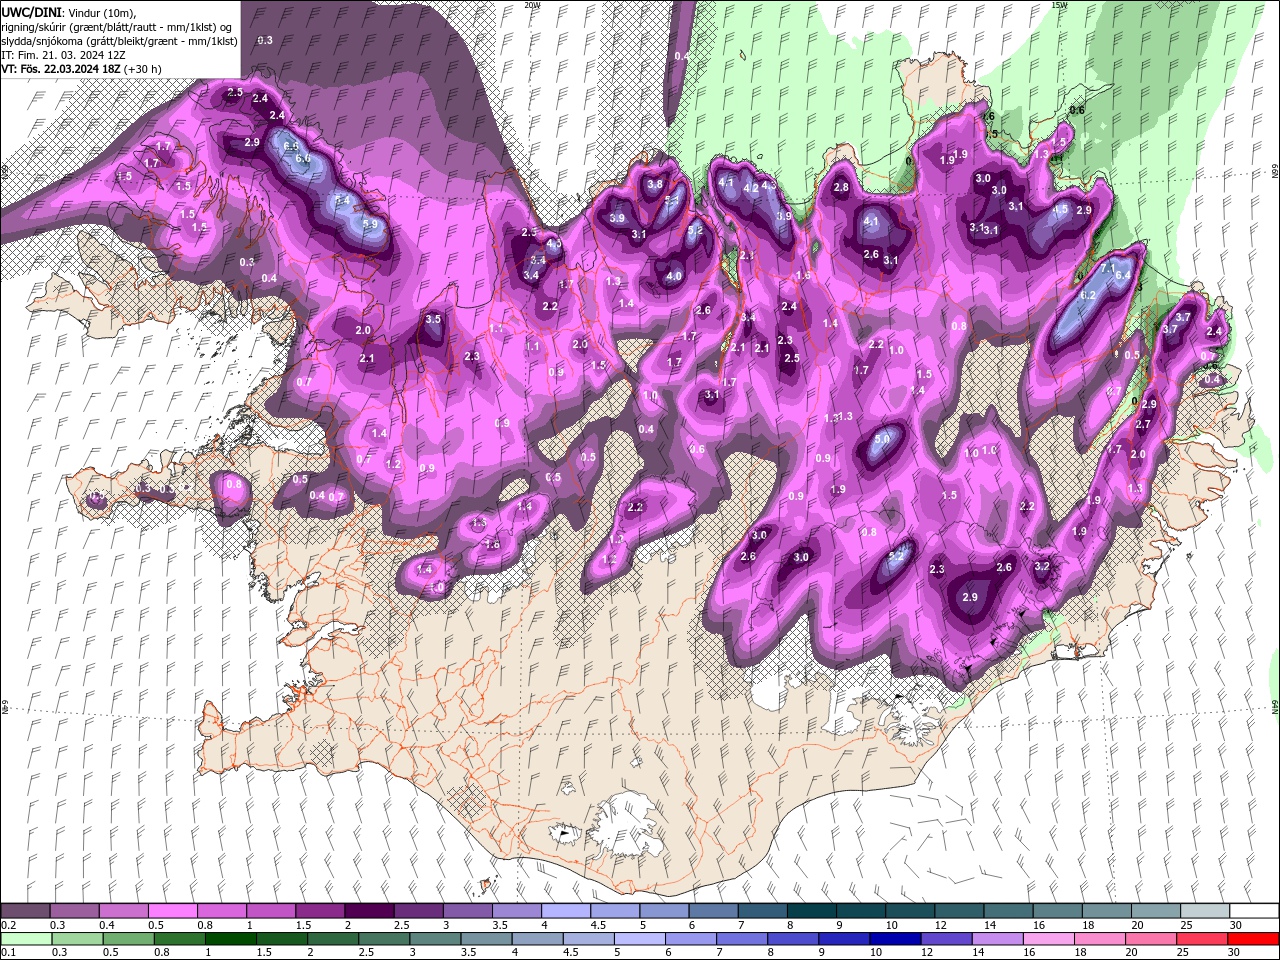Screen dimensions: 1280x960
Task: Click the 5.0 snowfall value on the map
Action: point(882,438)
